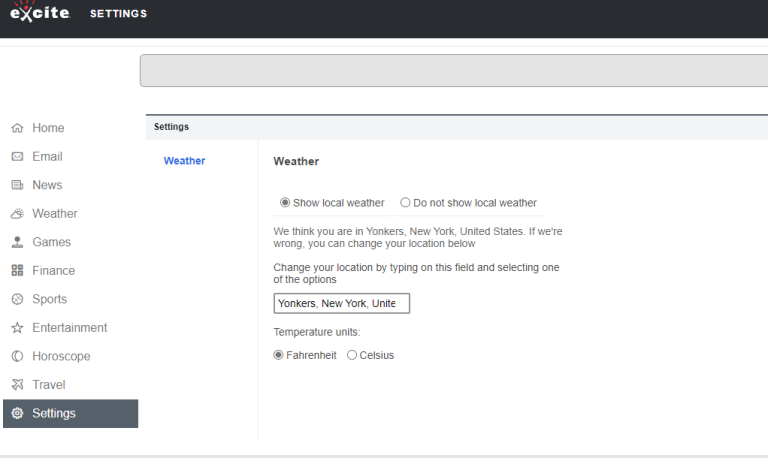
Task: Open the Home page from the sidebar
Action: click(48, 128)
